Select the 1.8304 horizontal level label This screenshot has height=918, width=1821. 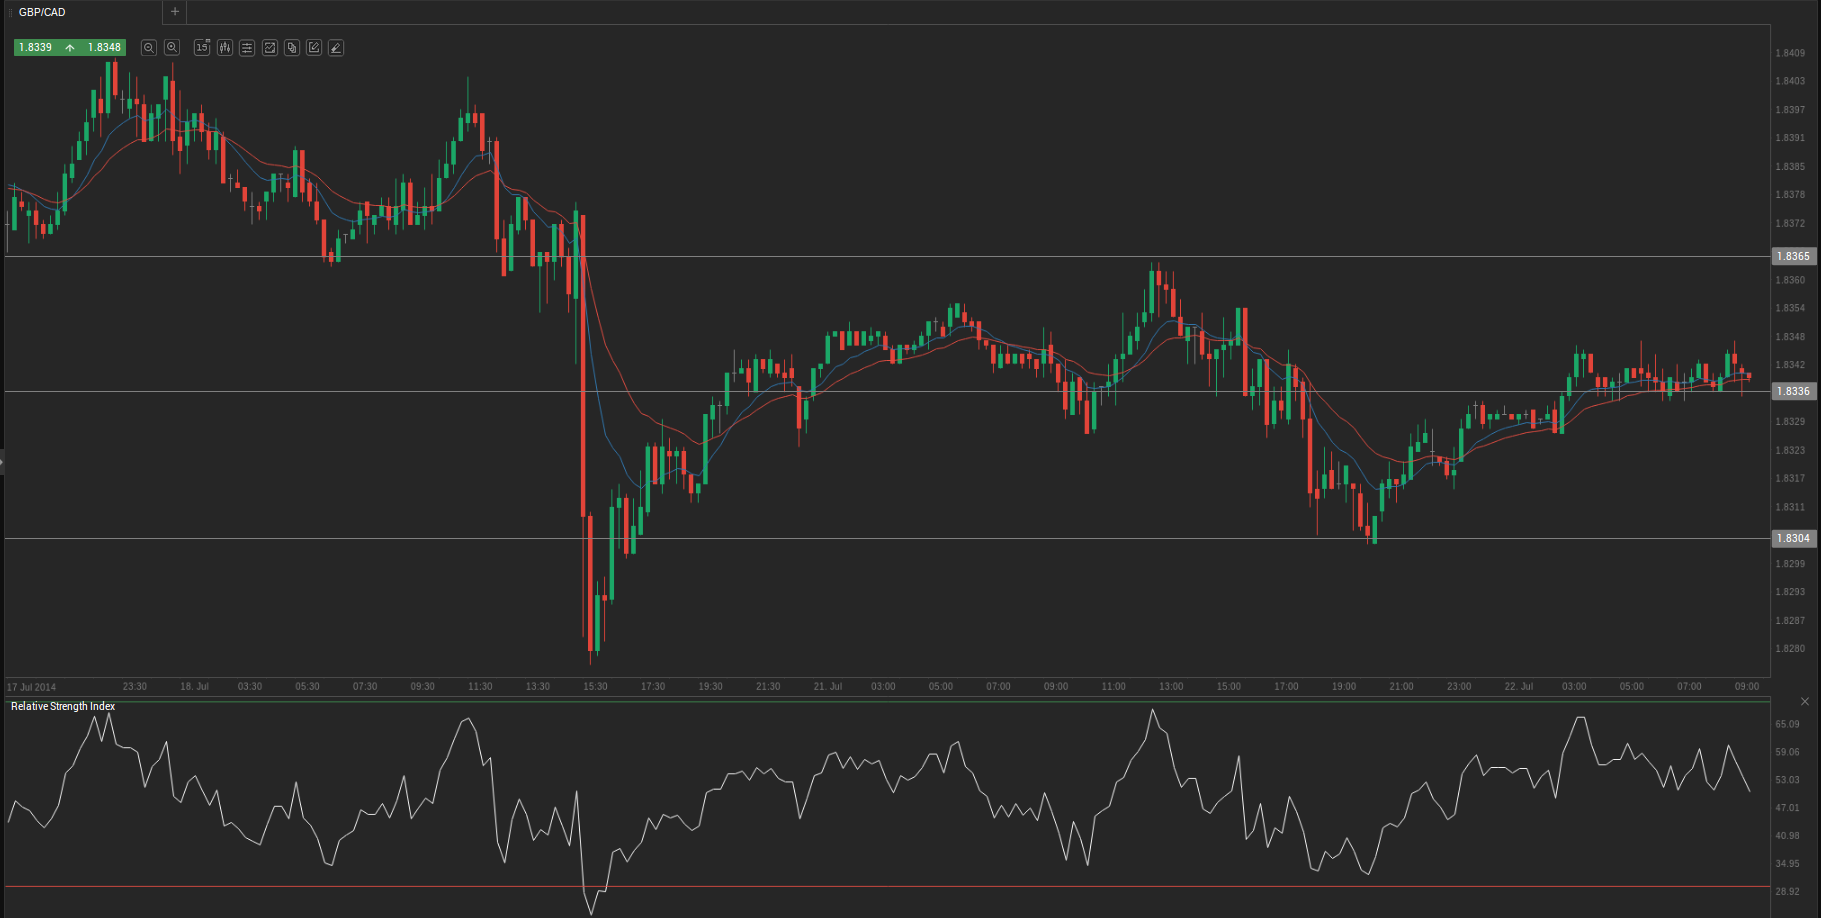(1793, 538)
